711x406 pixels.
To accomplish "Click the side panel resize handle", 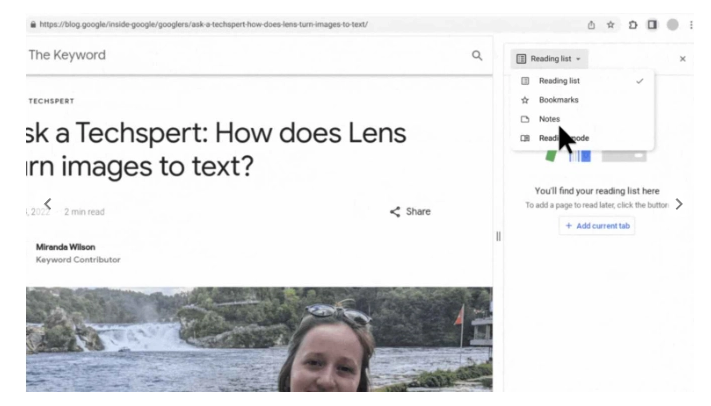I will coord(498,236).
